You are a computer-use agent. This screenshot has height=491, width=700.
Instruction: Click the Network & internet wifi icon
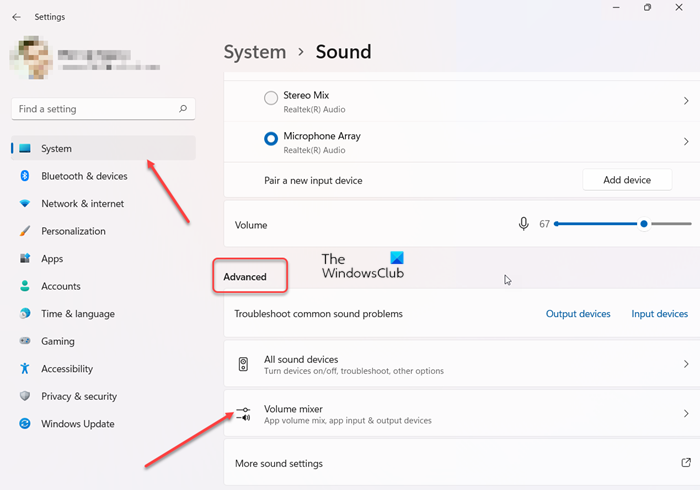[25, 204]
